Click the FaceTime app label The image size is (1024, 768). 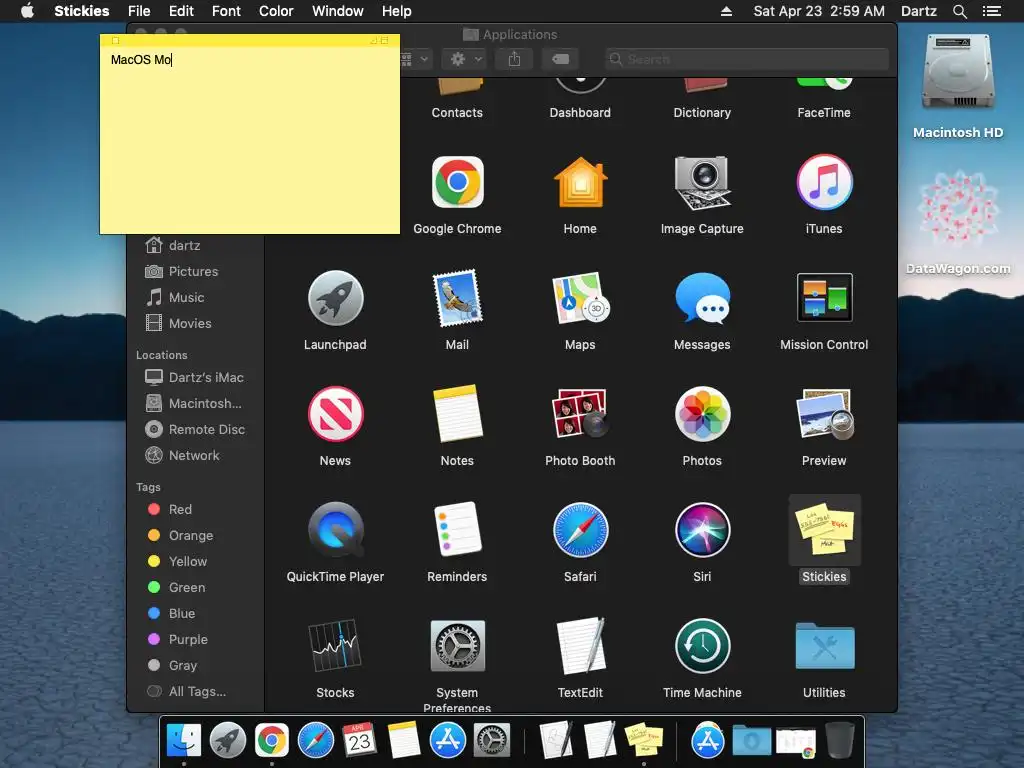(x=824, y=112)
